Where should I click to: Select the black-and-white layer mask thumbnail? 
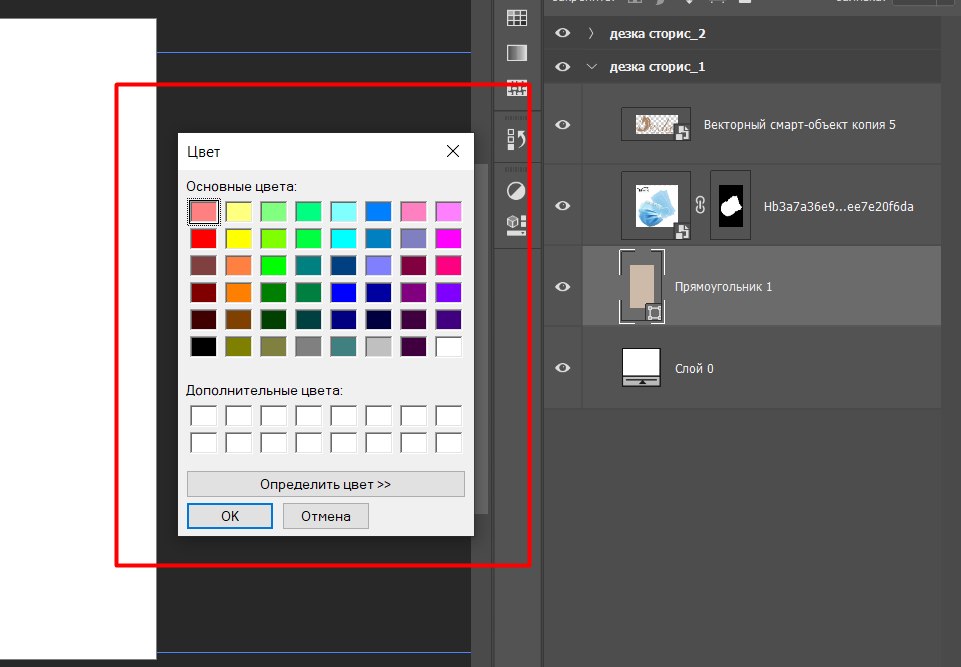(x=731, y=205)
